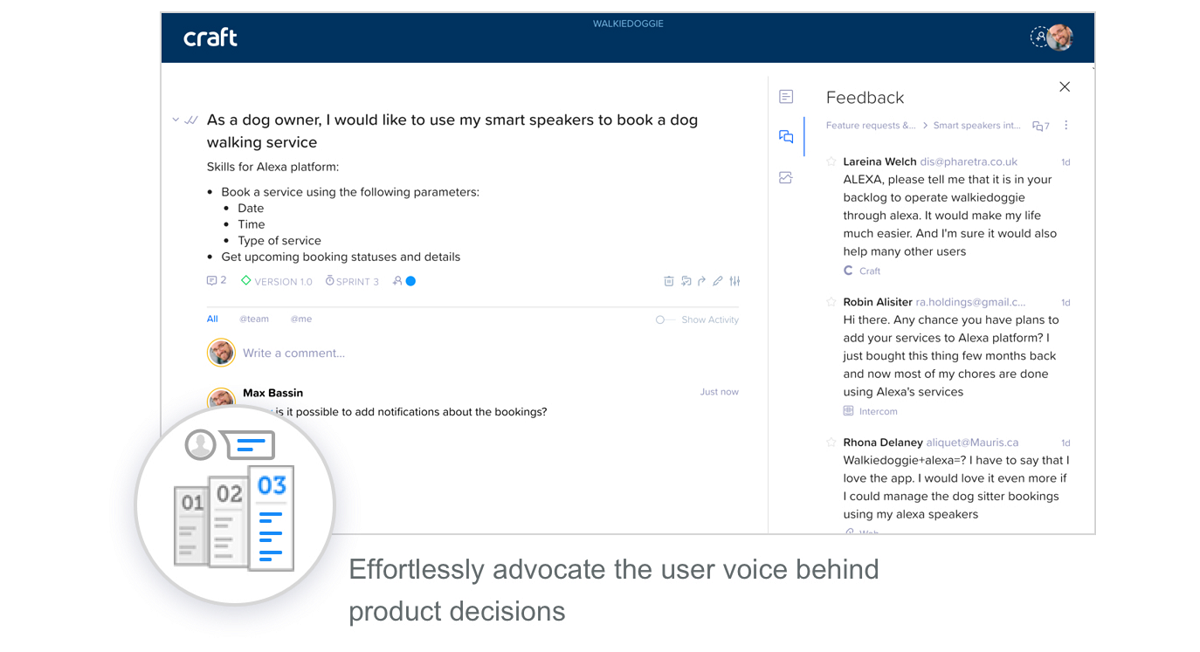Click the share arrow icon

[702, 282]
